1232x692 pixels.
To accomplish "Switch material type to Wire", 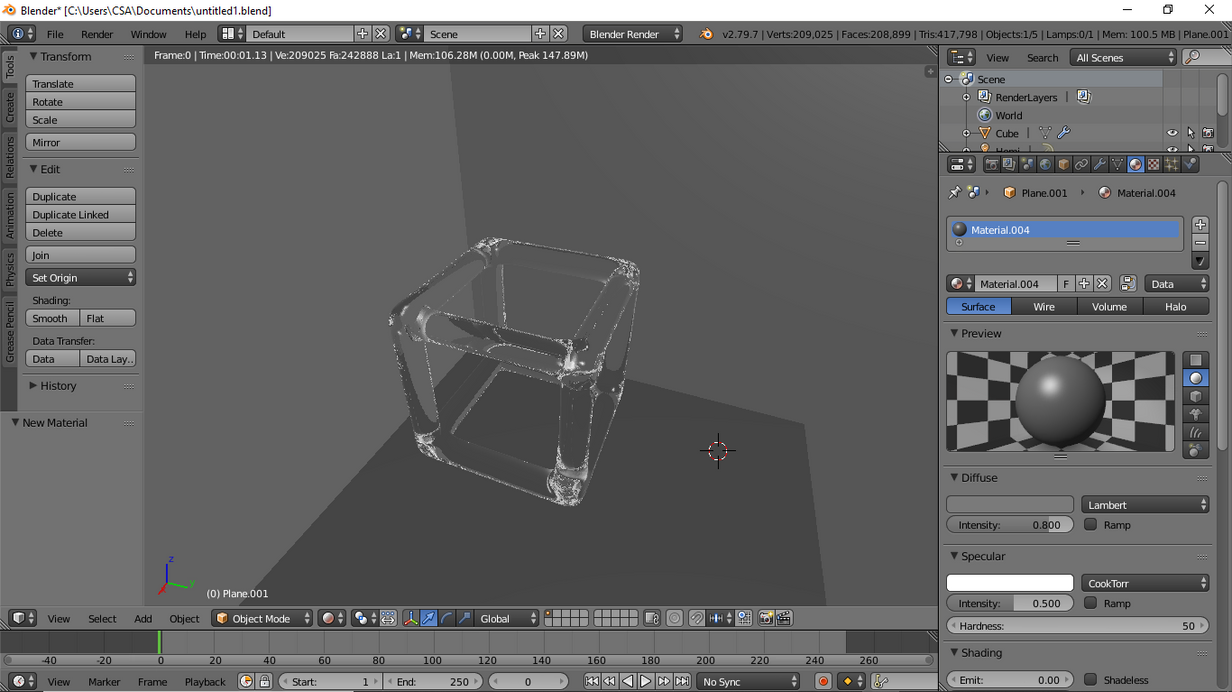I will coord(1044,307).
